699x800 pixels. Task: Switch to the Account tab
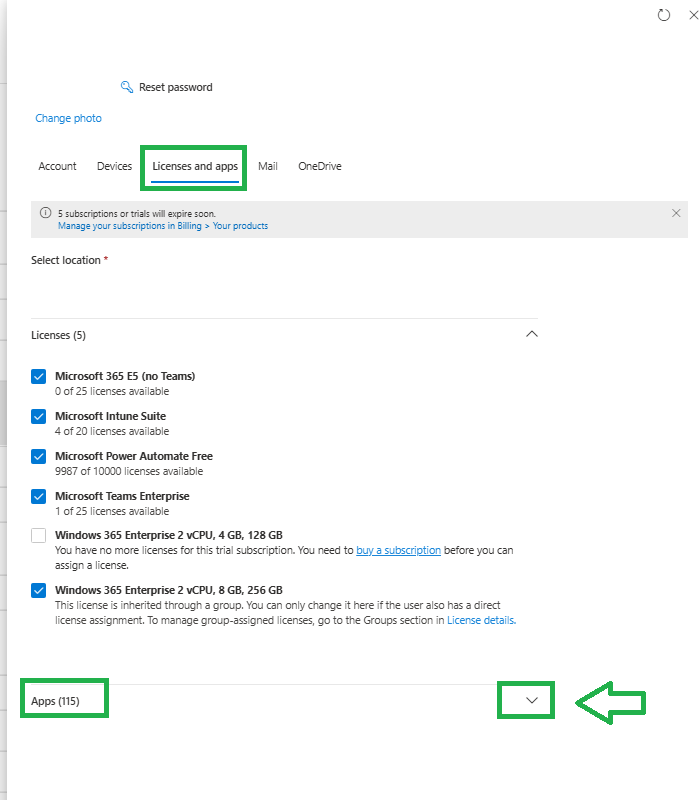tap(57, 166)
